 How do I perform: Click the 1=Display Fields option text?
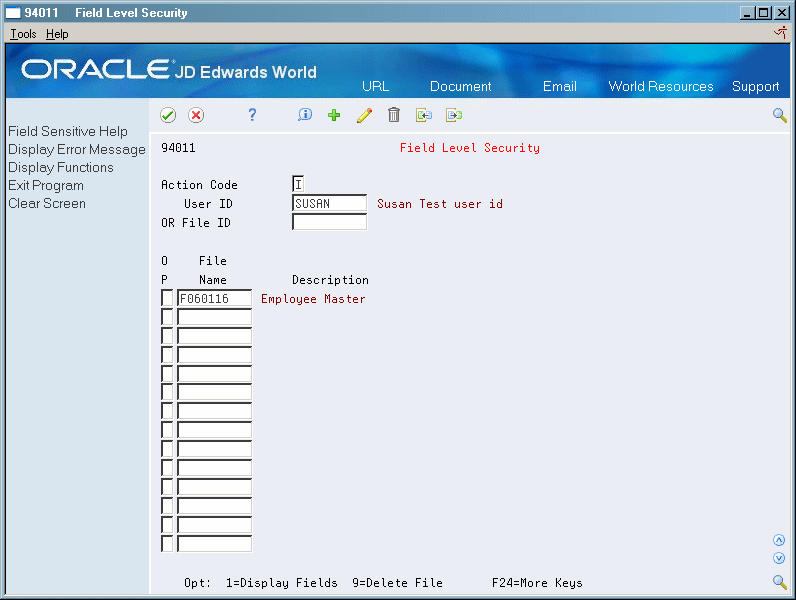click(x=282, y=583)
